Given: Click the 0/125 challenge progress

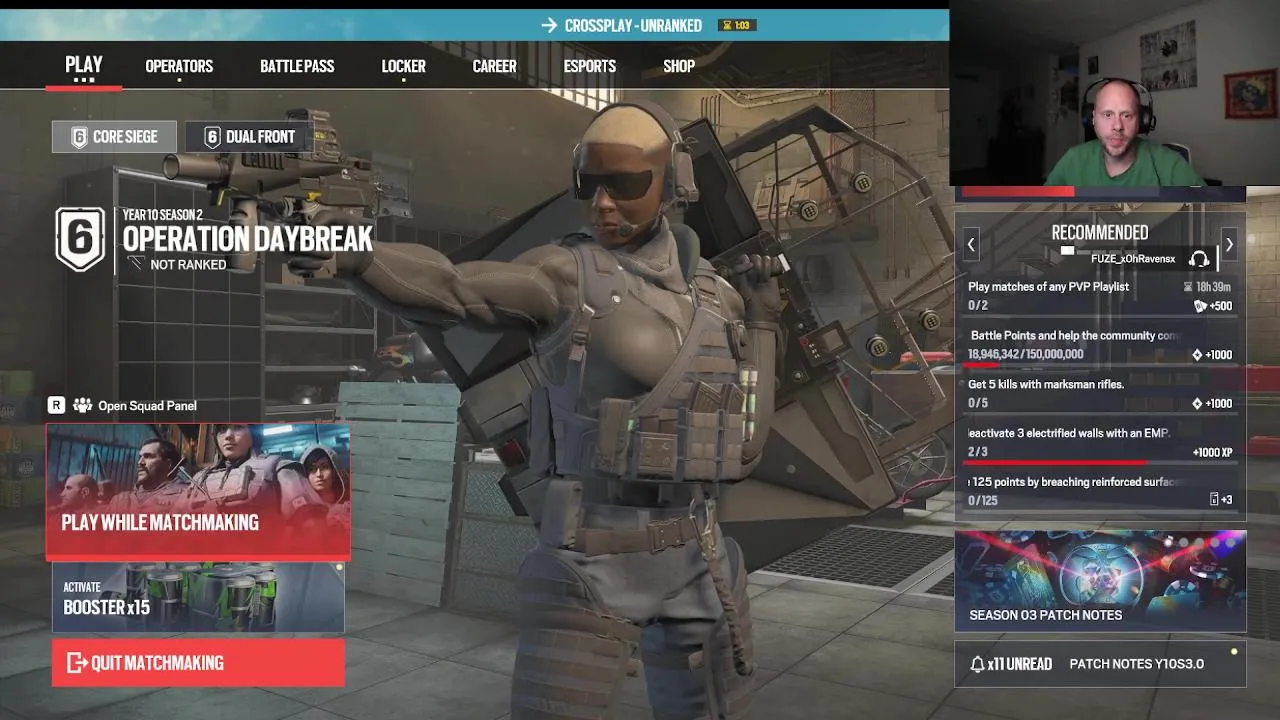Looking at the screenshot, I should pyautogui.click(x=983, y=501).
